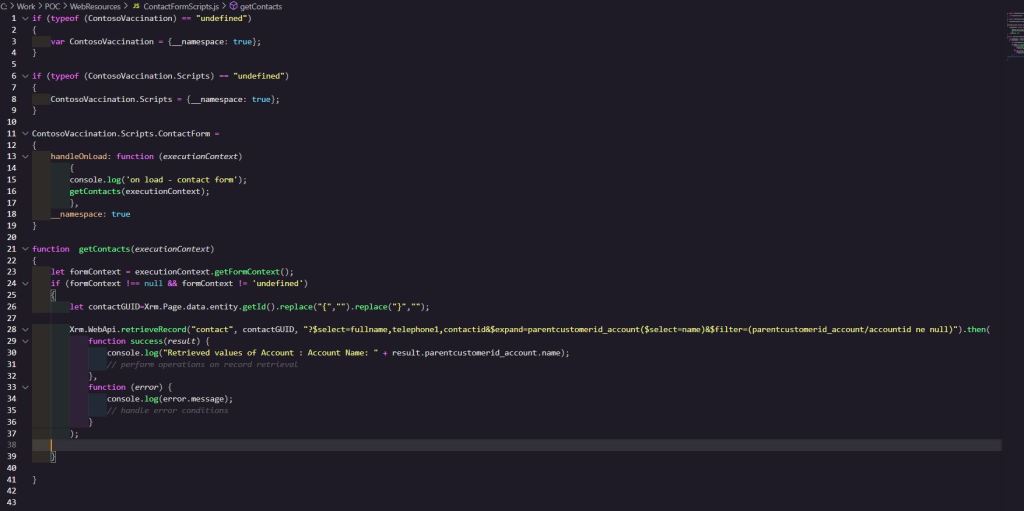1024x511 pixels.
Task: Collapse the if block at line 6
Action: tap(24, 76)
